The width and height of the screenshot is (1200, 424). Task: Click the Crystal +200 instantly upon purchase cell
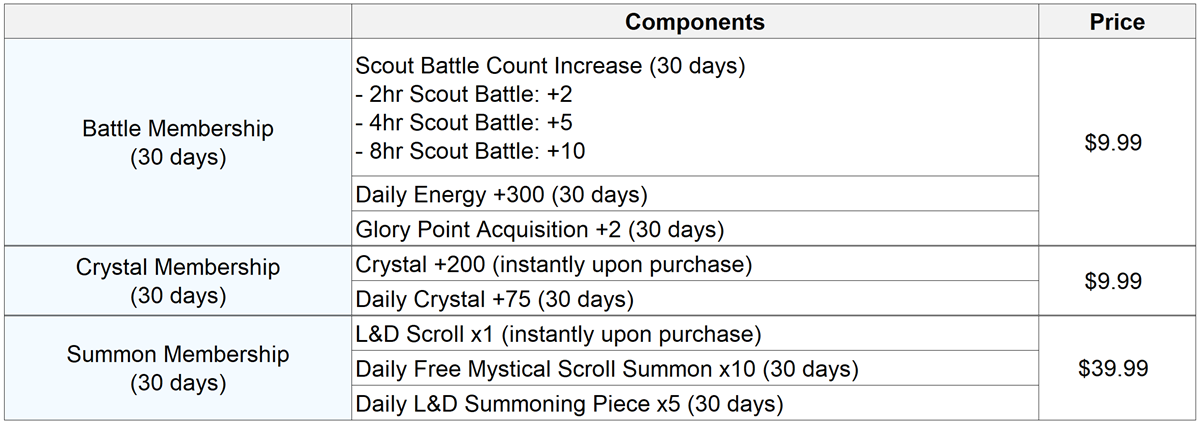click(553, 265)
